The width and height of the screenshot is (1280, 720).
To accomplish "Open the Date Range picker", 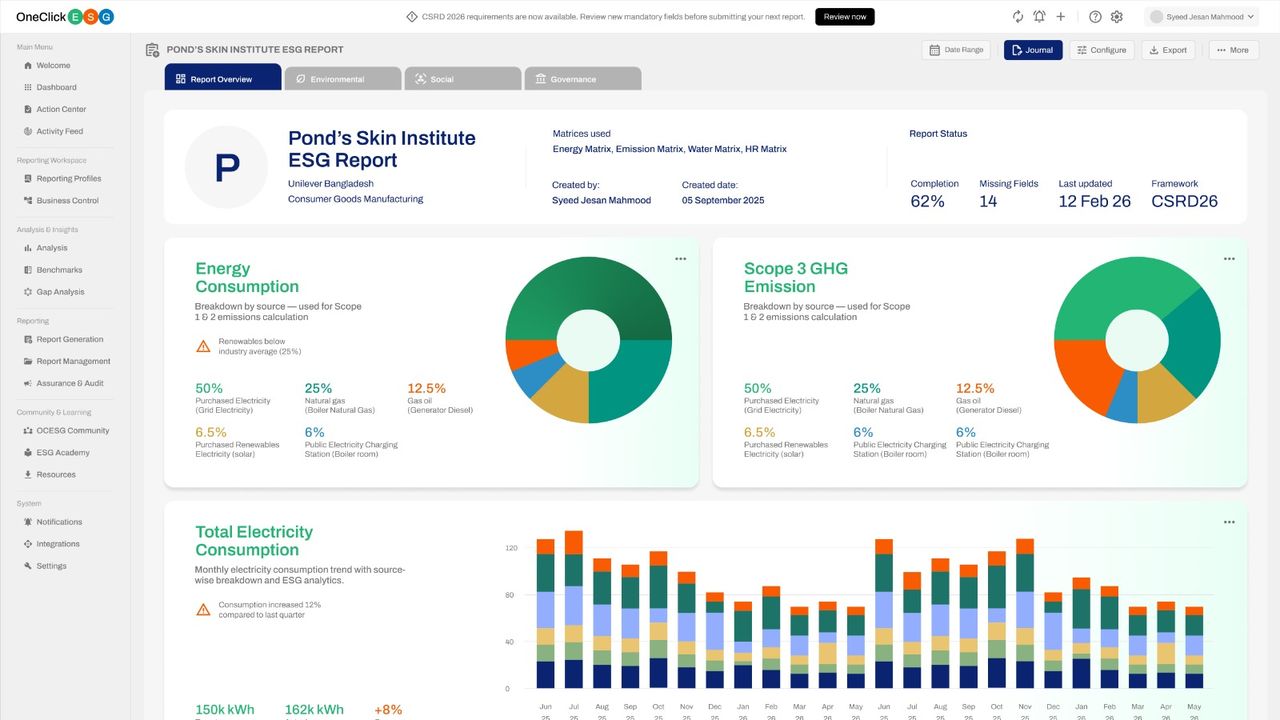I will [957, 50].
